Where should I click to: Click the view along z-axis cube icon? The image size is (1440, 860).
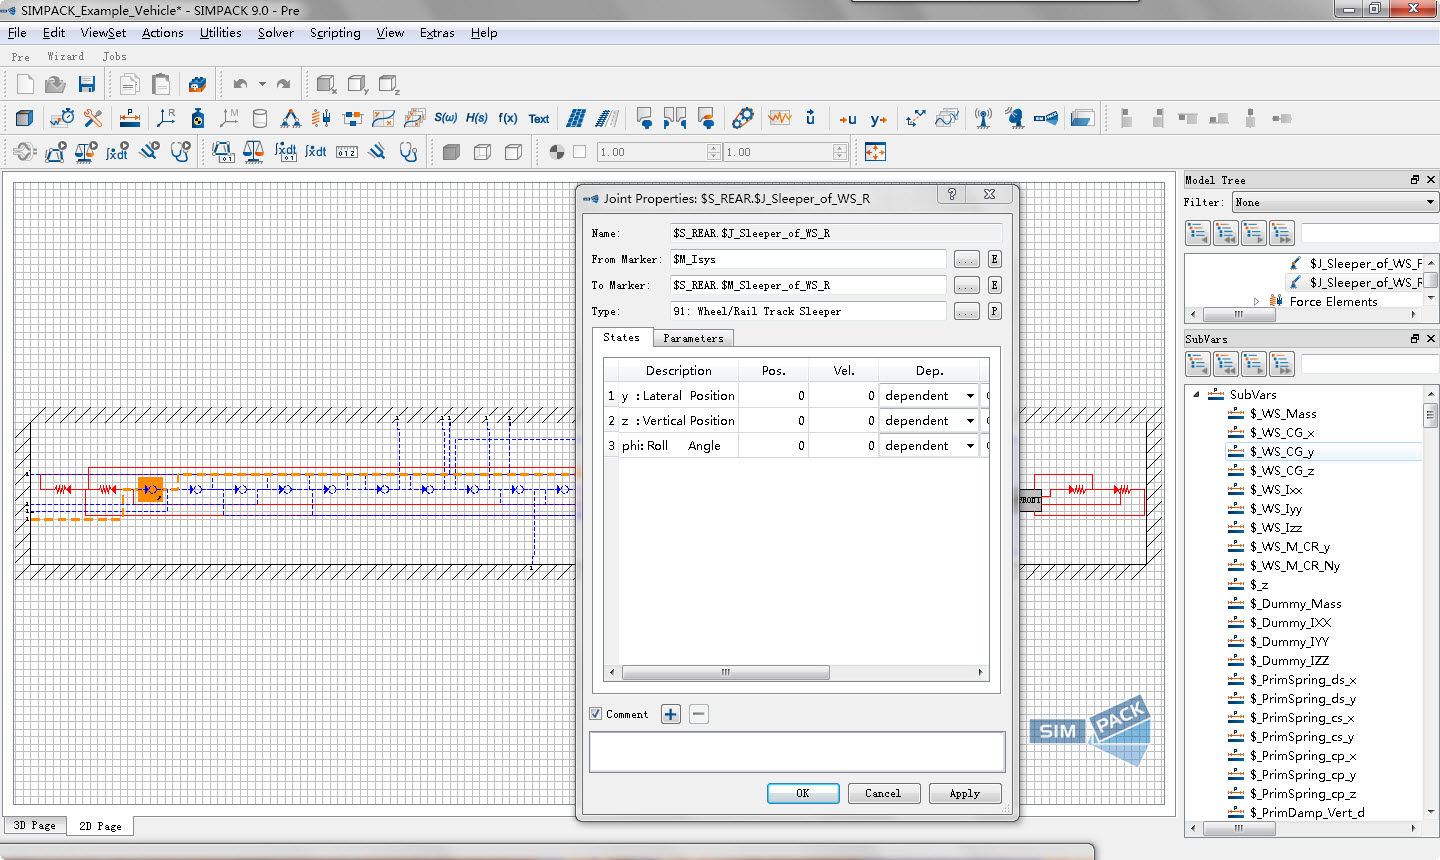(x=389, y=85)
